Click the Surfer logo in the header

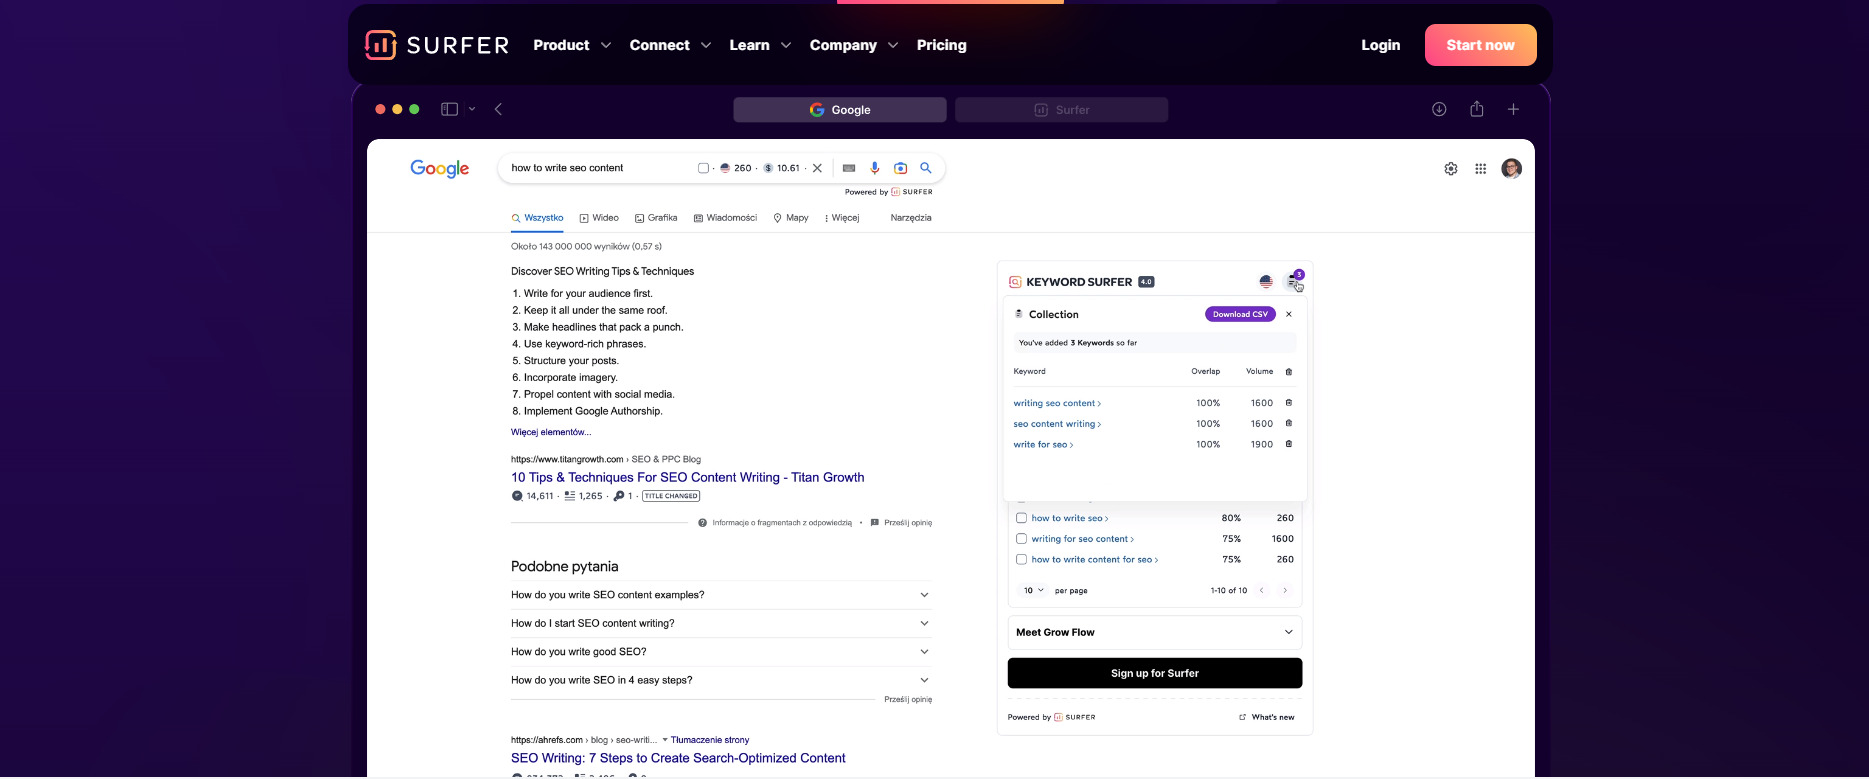[x=437, y=45]
